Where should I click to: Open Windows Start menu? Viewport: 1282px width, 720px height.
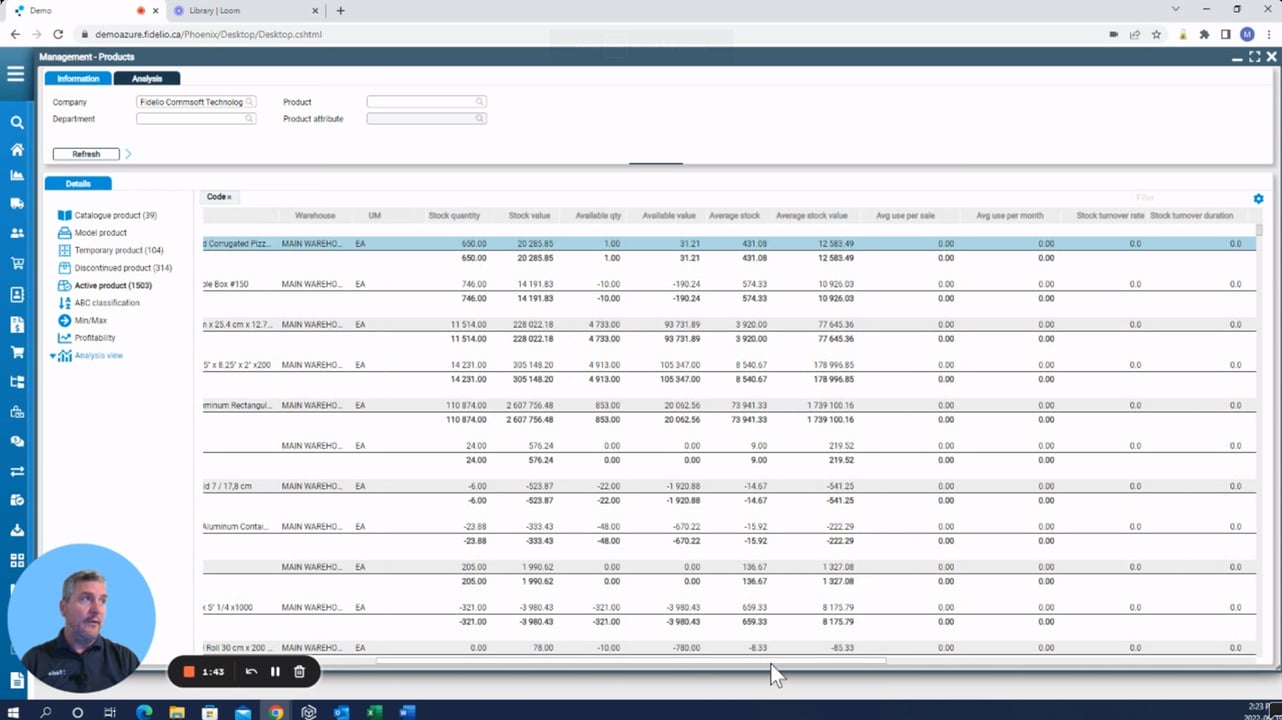tap(13, 712)
